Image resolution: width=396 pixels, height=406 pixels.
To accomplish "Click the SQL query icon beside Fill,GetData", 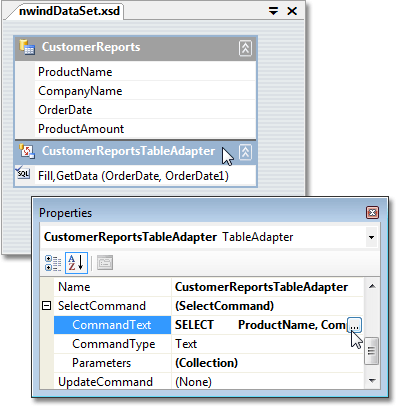I will 23,173.
